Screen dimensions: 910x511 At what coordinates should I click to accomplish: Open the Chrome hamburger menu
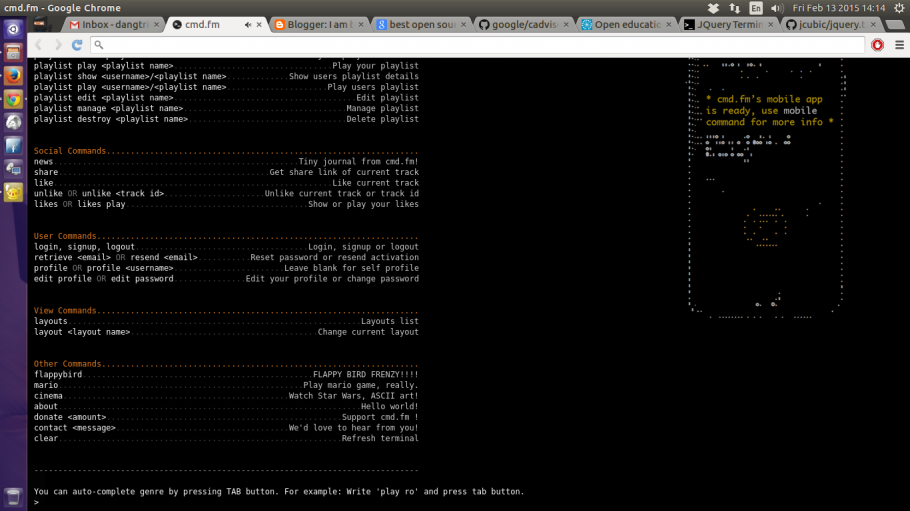pyautogui.click(x=897, y=45)
